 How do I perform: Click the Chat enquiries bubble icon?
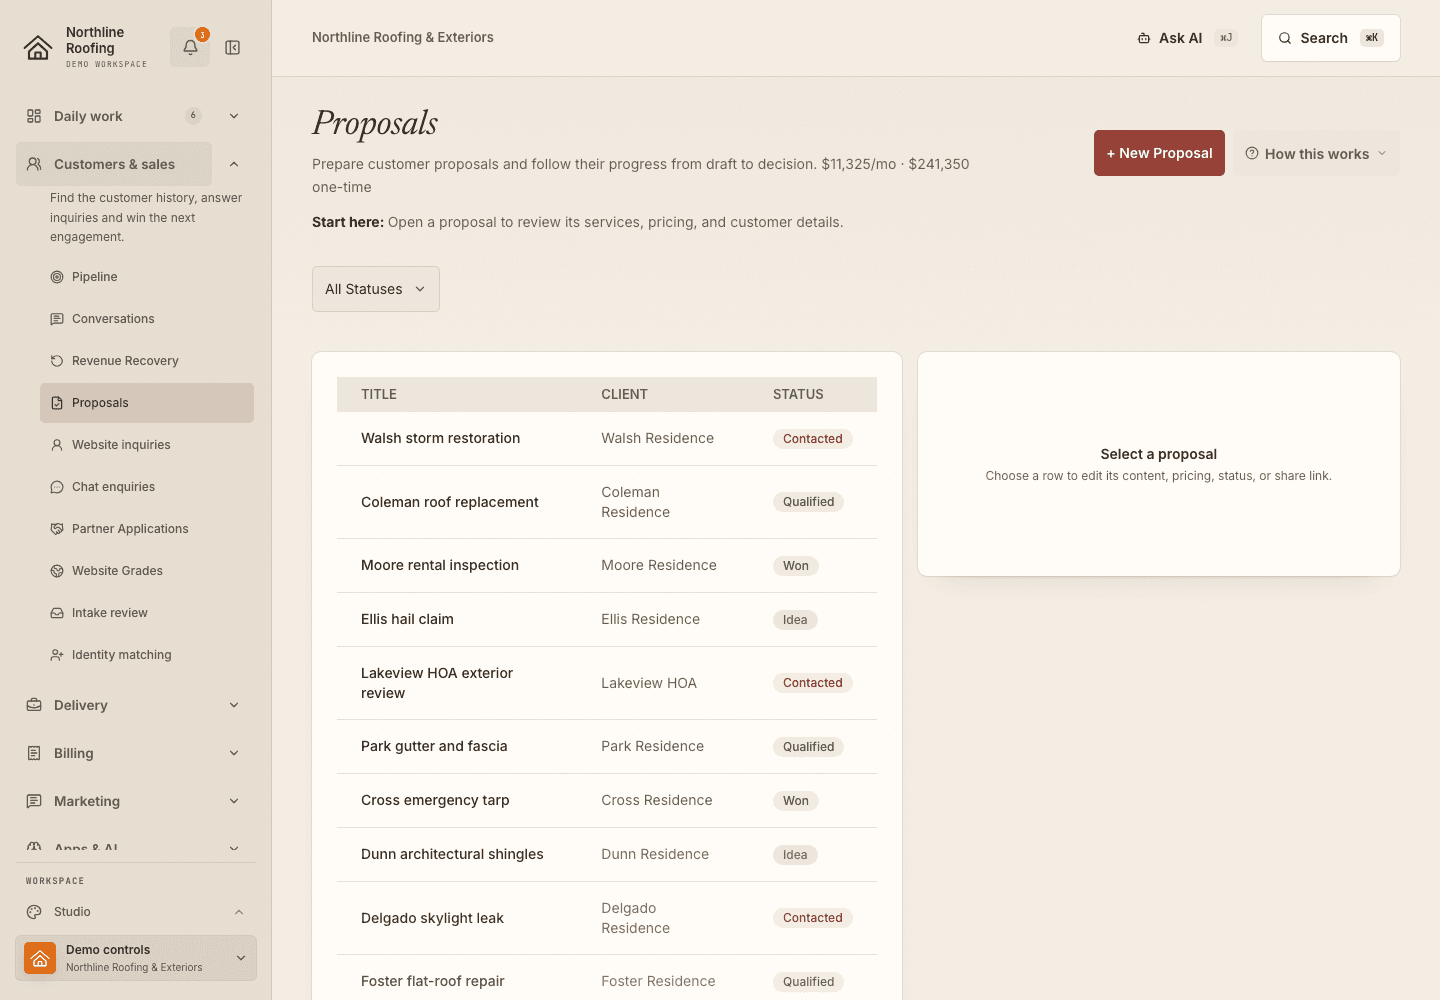coord(57,487)
